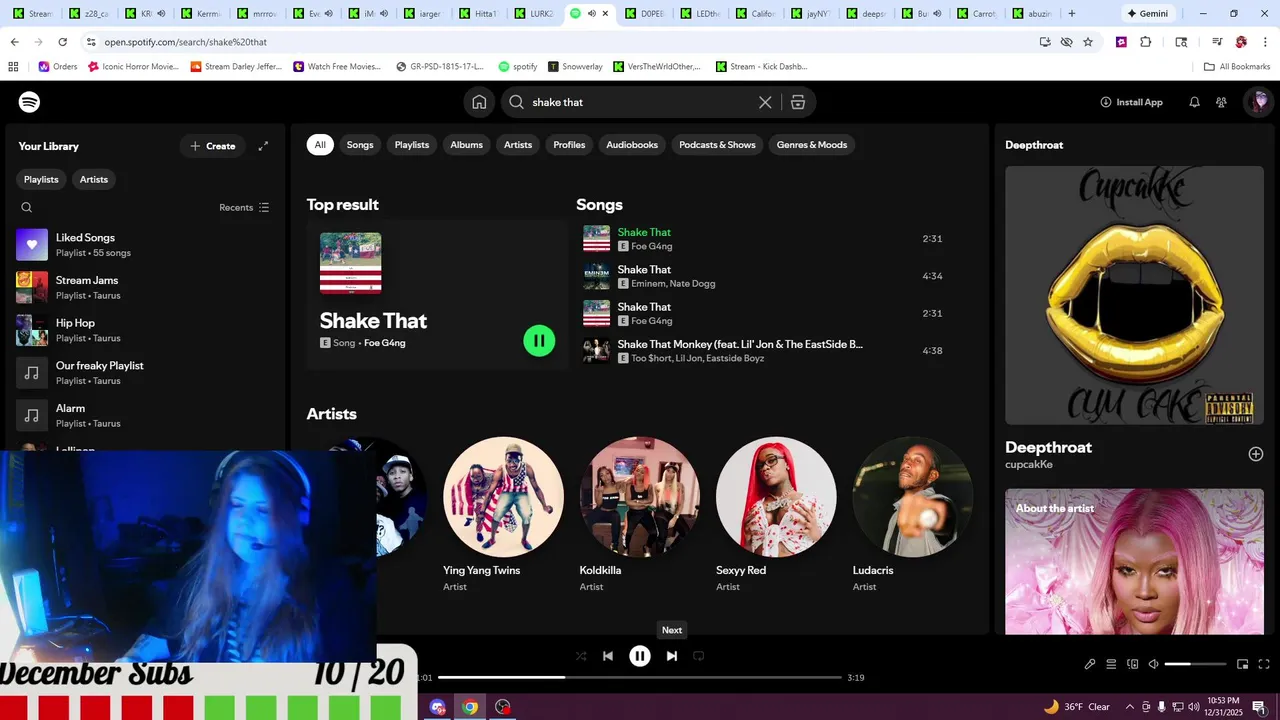1280x720 pixels.
Task: Click the Spotify logo
Action: pos(29,102)
